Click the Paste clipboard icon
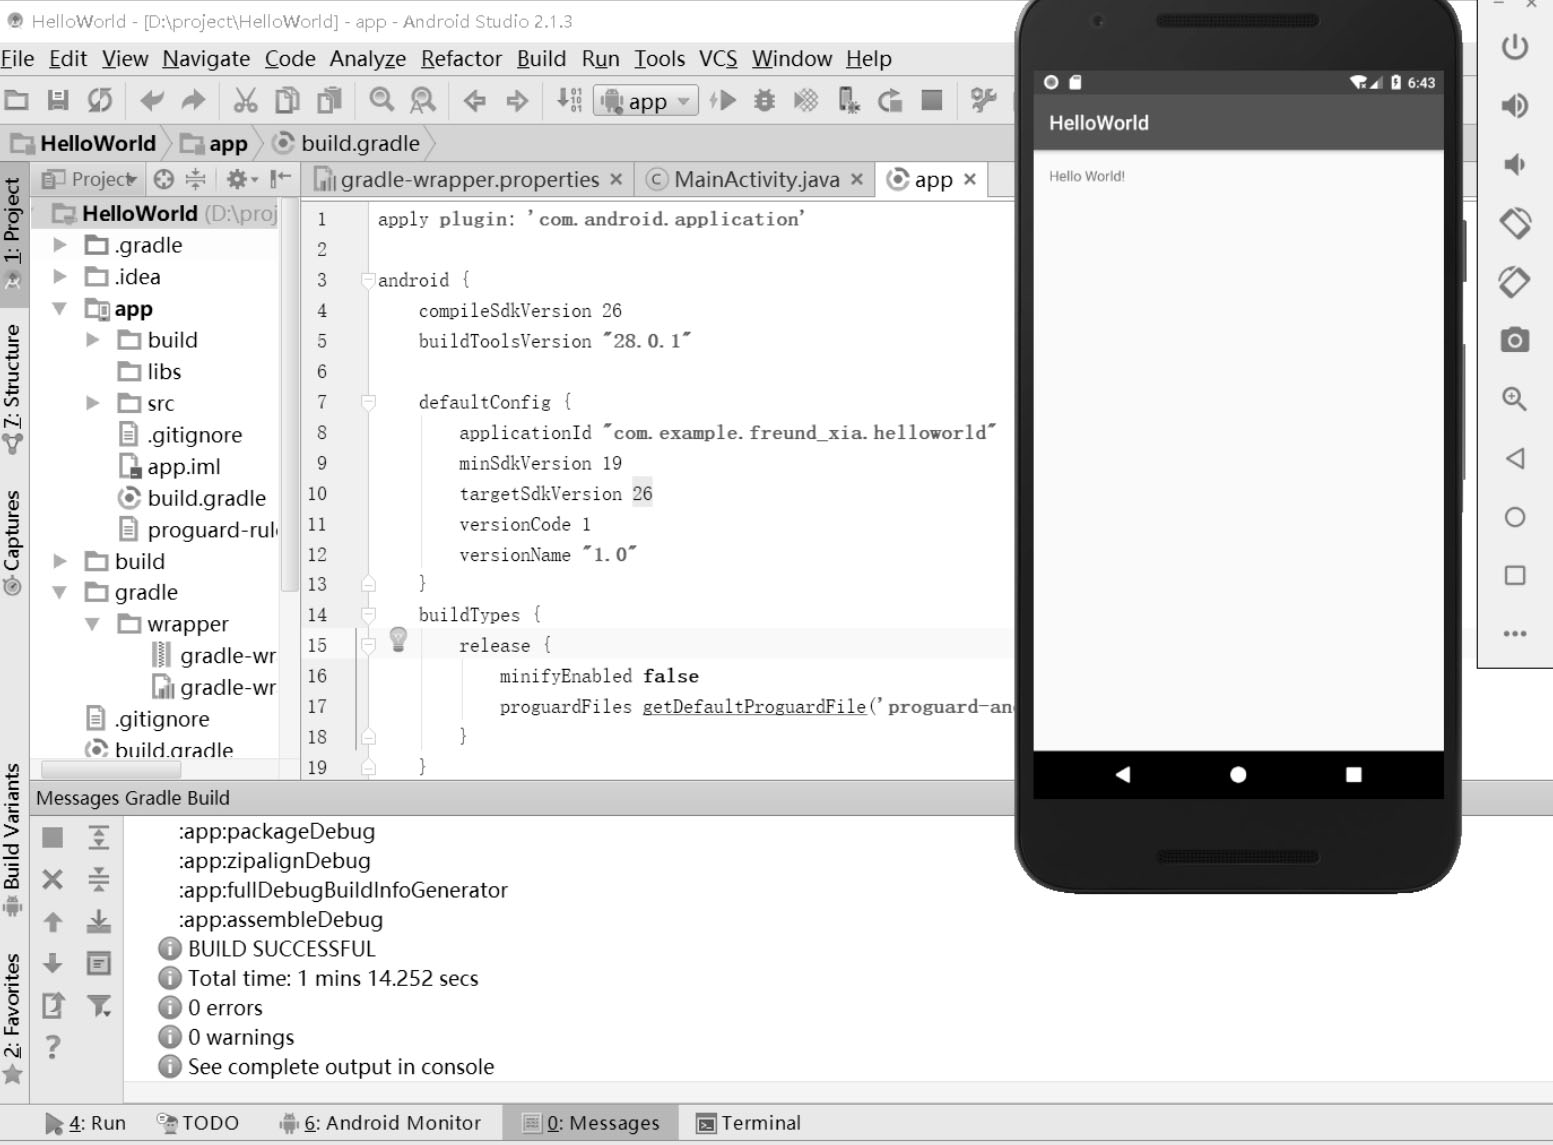Viewport: 1553px width, 1145px height. pyautogui.click(x=329, y=100)
